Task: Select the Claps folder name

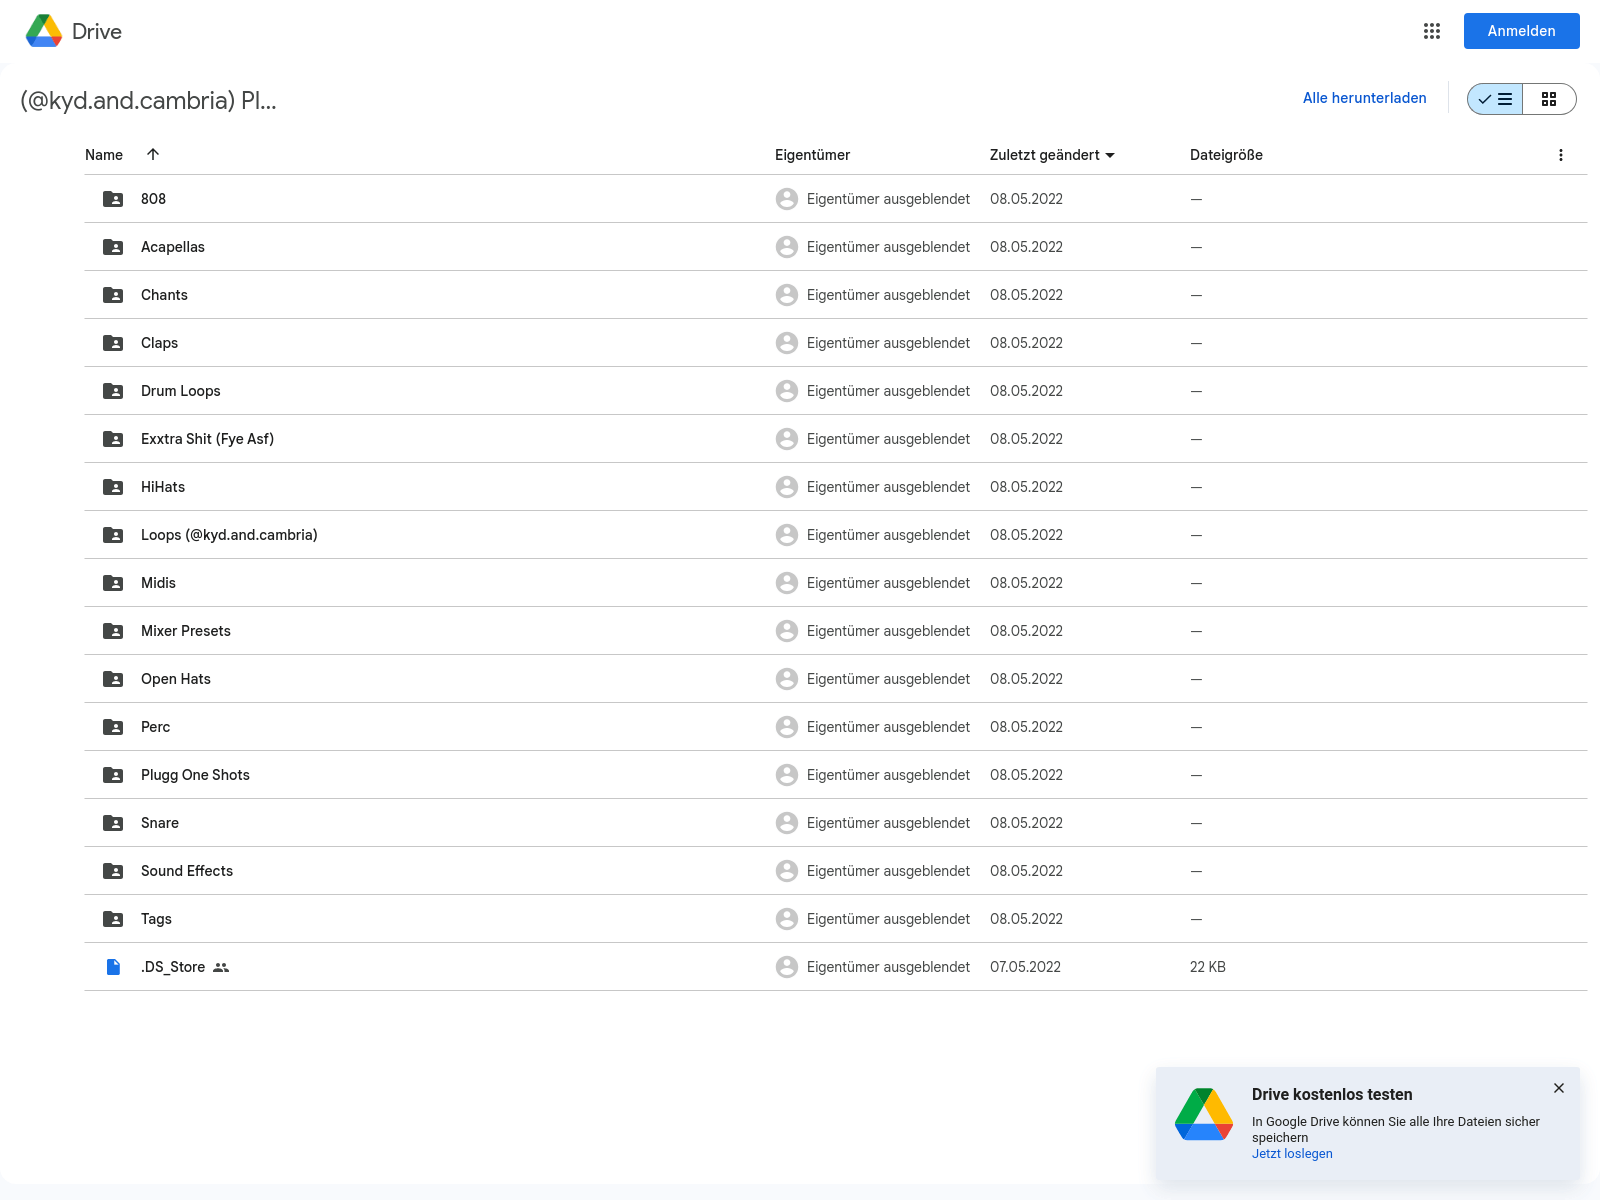Action: tap(159, 343)
